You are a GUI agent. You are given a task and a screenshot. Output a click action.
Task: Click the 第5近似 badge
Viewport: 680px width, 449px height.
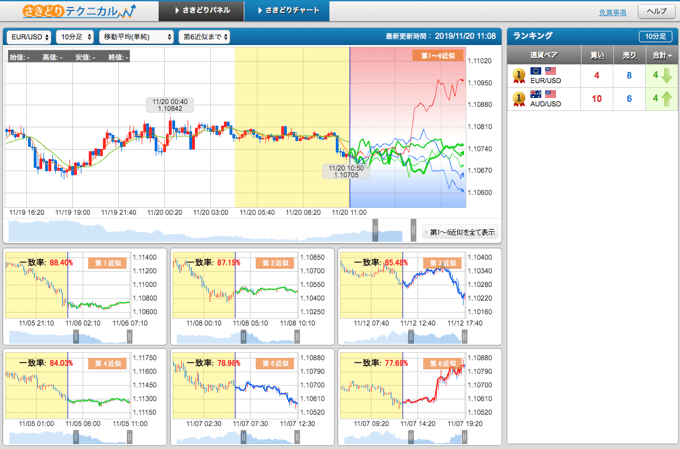tap(275, 364)
